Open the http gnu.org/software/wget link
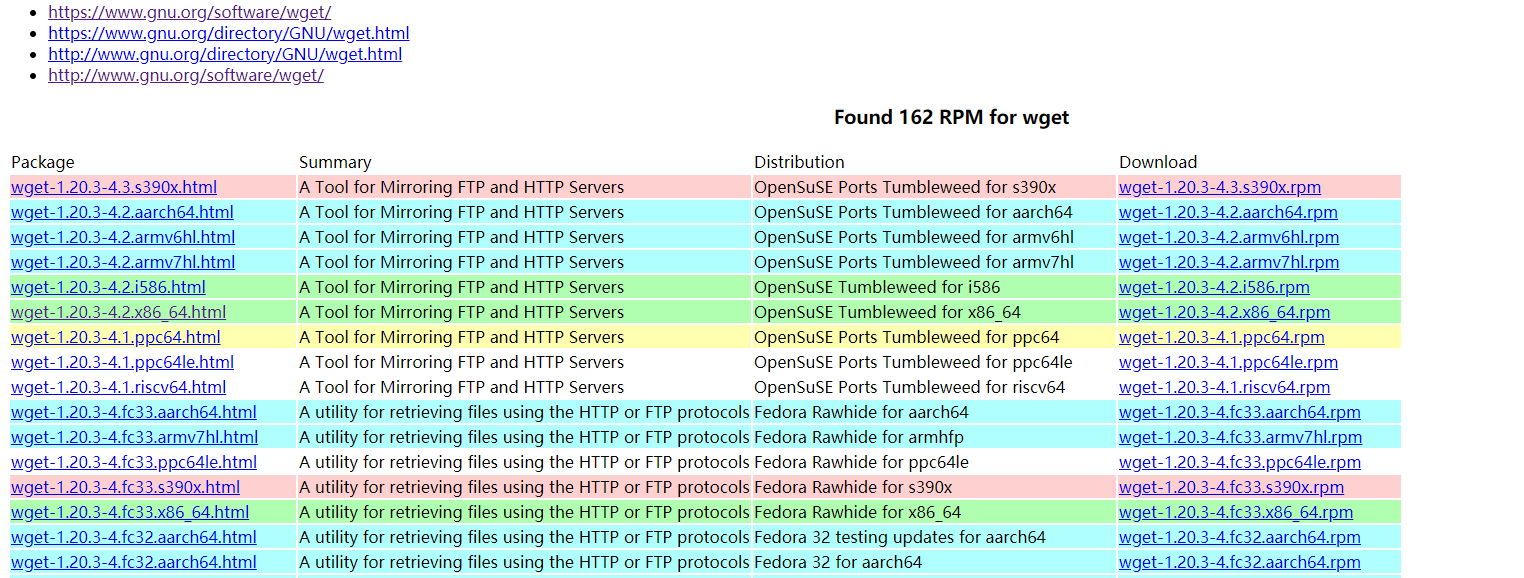Screen dimensions: 1524x578 click(x=185, y=75)
